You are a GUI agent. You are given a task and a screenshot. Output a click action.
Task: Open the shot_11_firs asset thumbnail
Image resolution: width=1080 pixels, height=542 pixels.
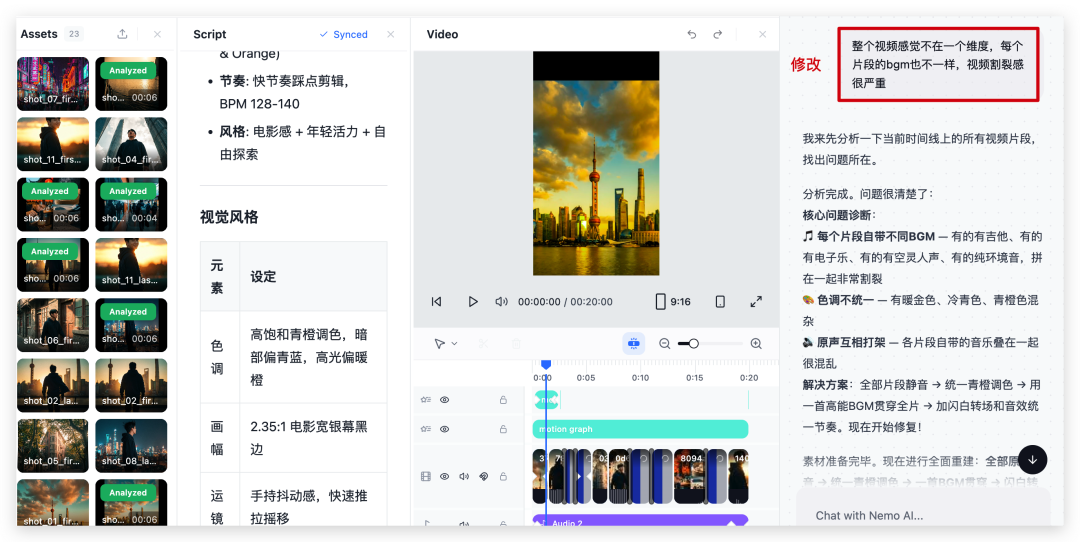click(x=53, y=144)
